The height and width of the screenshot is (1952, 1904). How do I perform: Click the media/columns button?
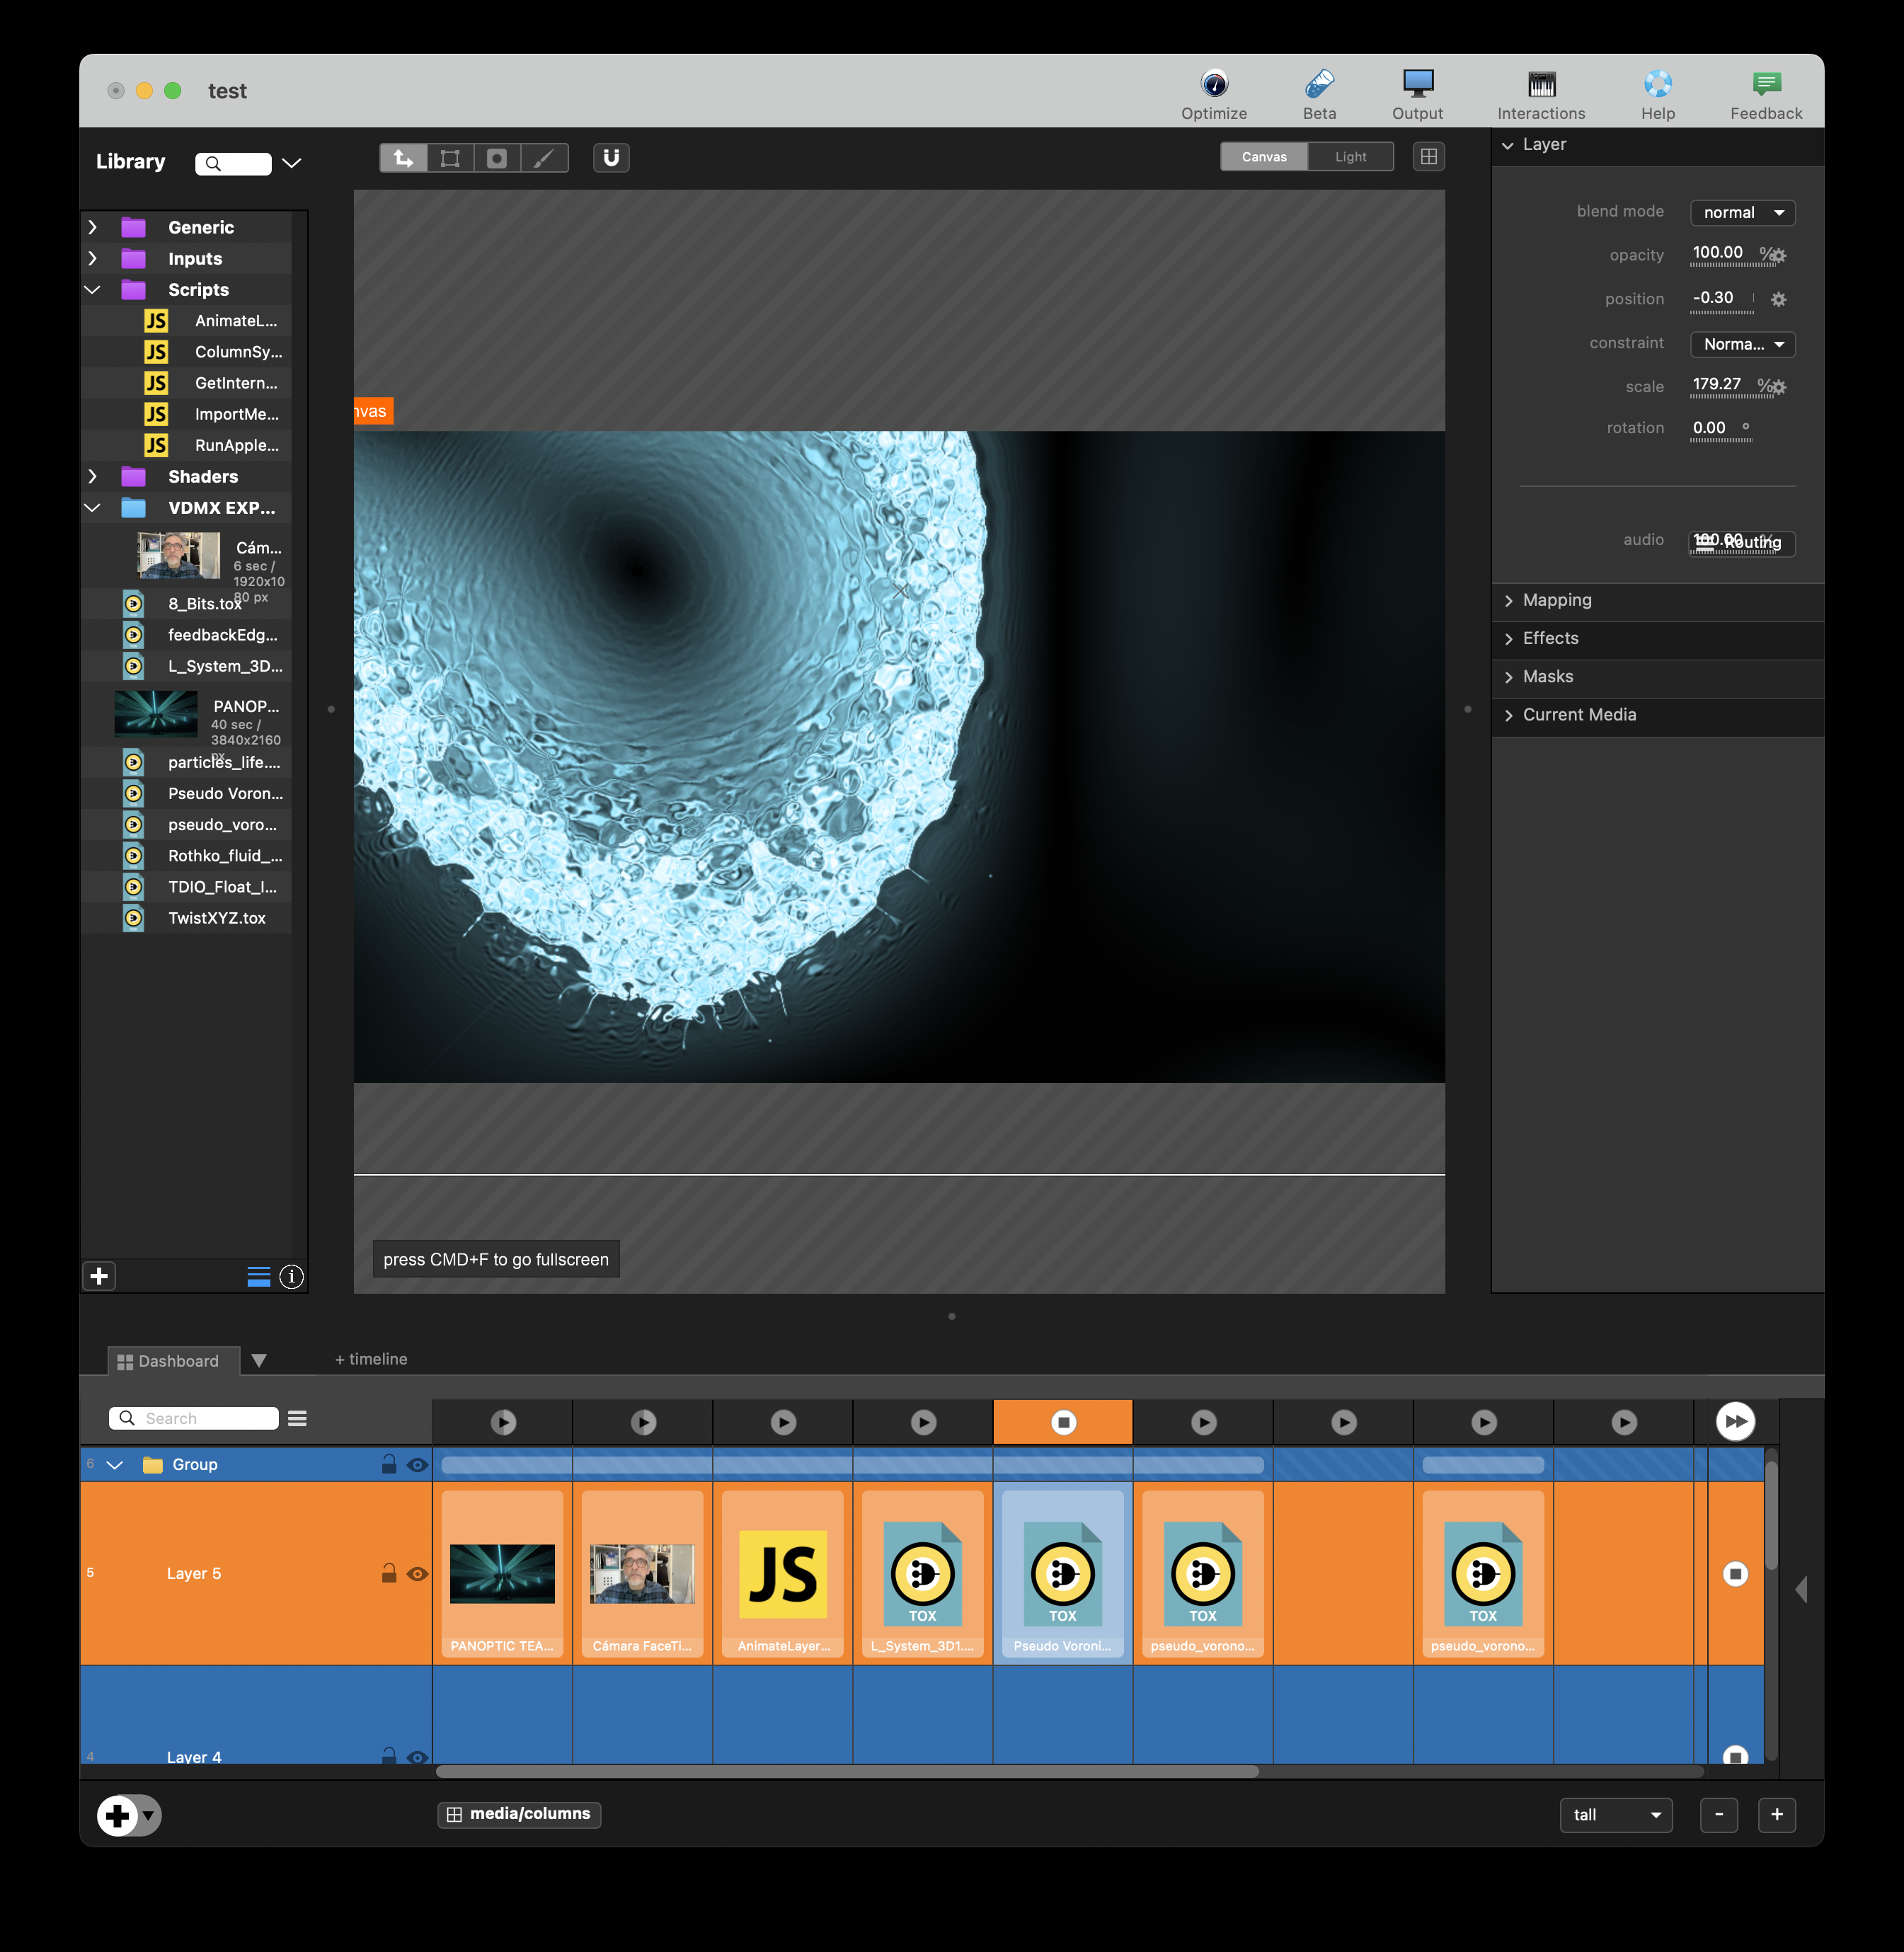(518, 1814)
